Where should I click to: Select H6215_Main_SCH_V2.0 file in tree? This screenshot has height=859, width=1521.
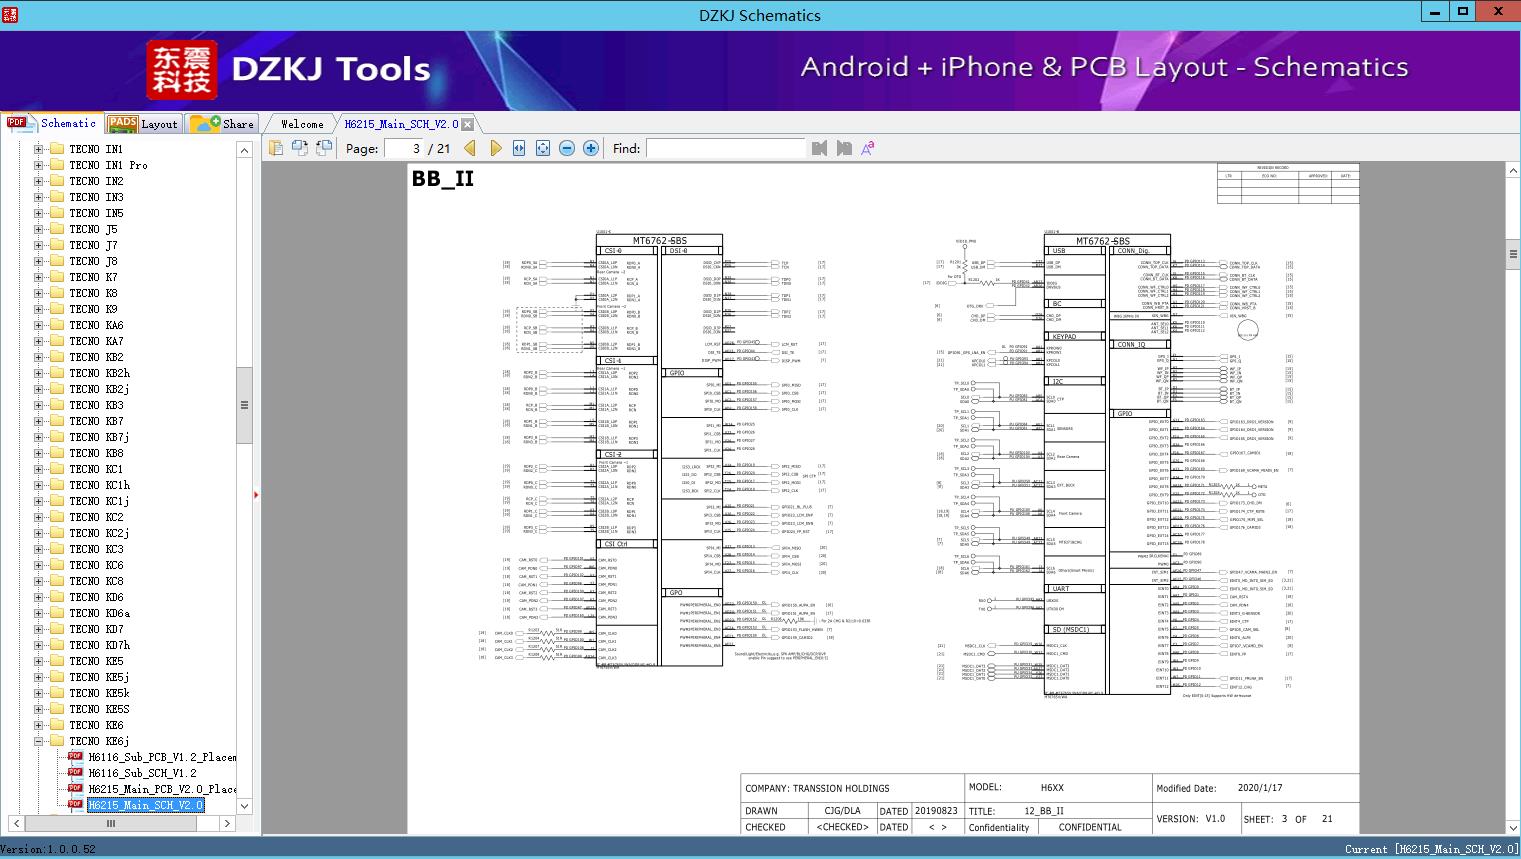pos(145,805)
